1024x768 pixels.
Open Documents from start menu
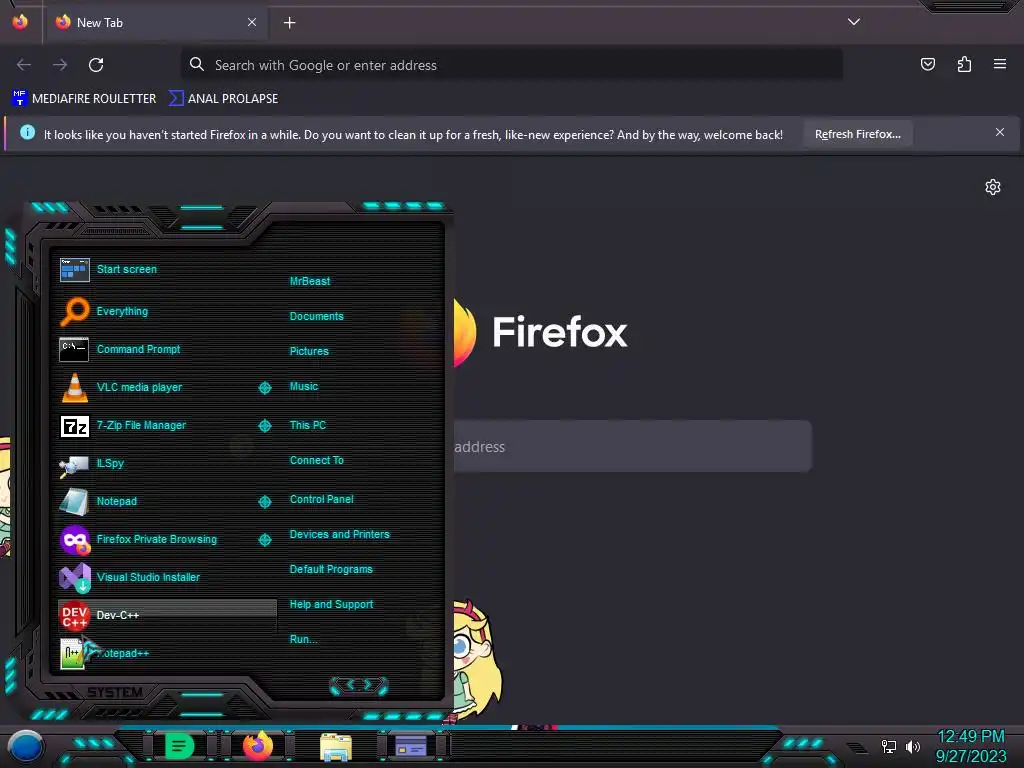point(317,316)
